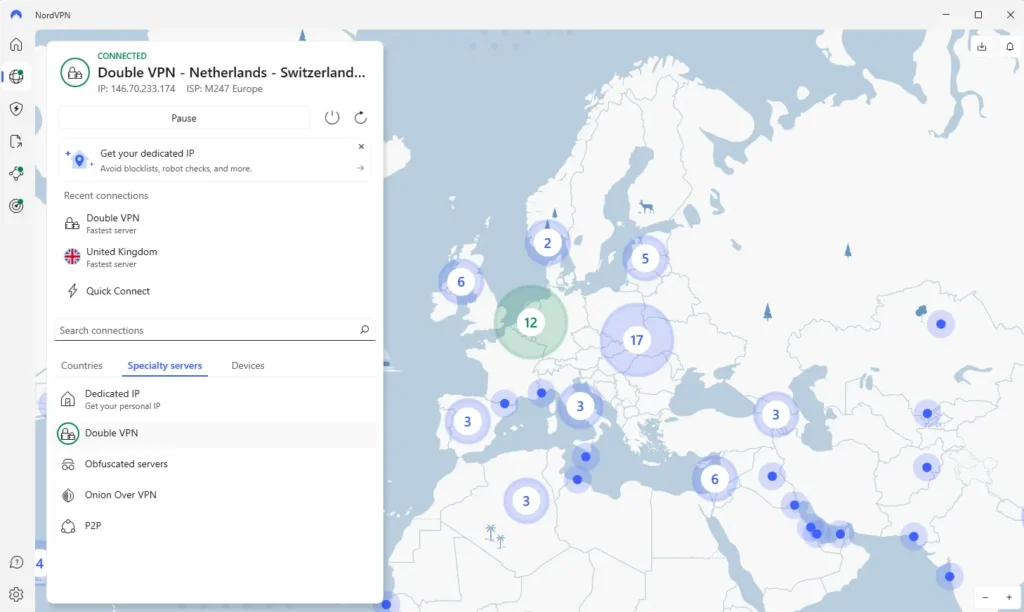Screen dimensions: 1024x612
Task: Click the globe VPN icon in sidebar
Action: (x=16, y=77)
